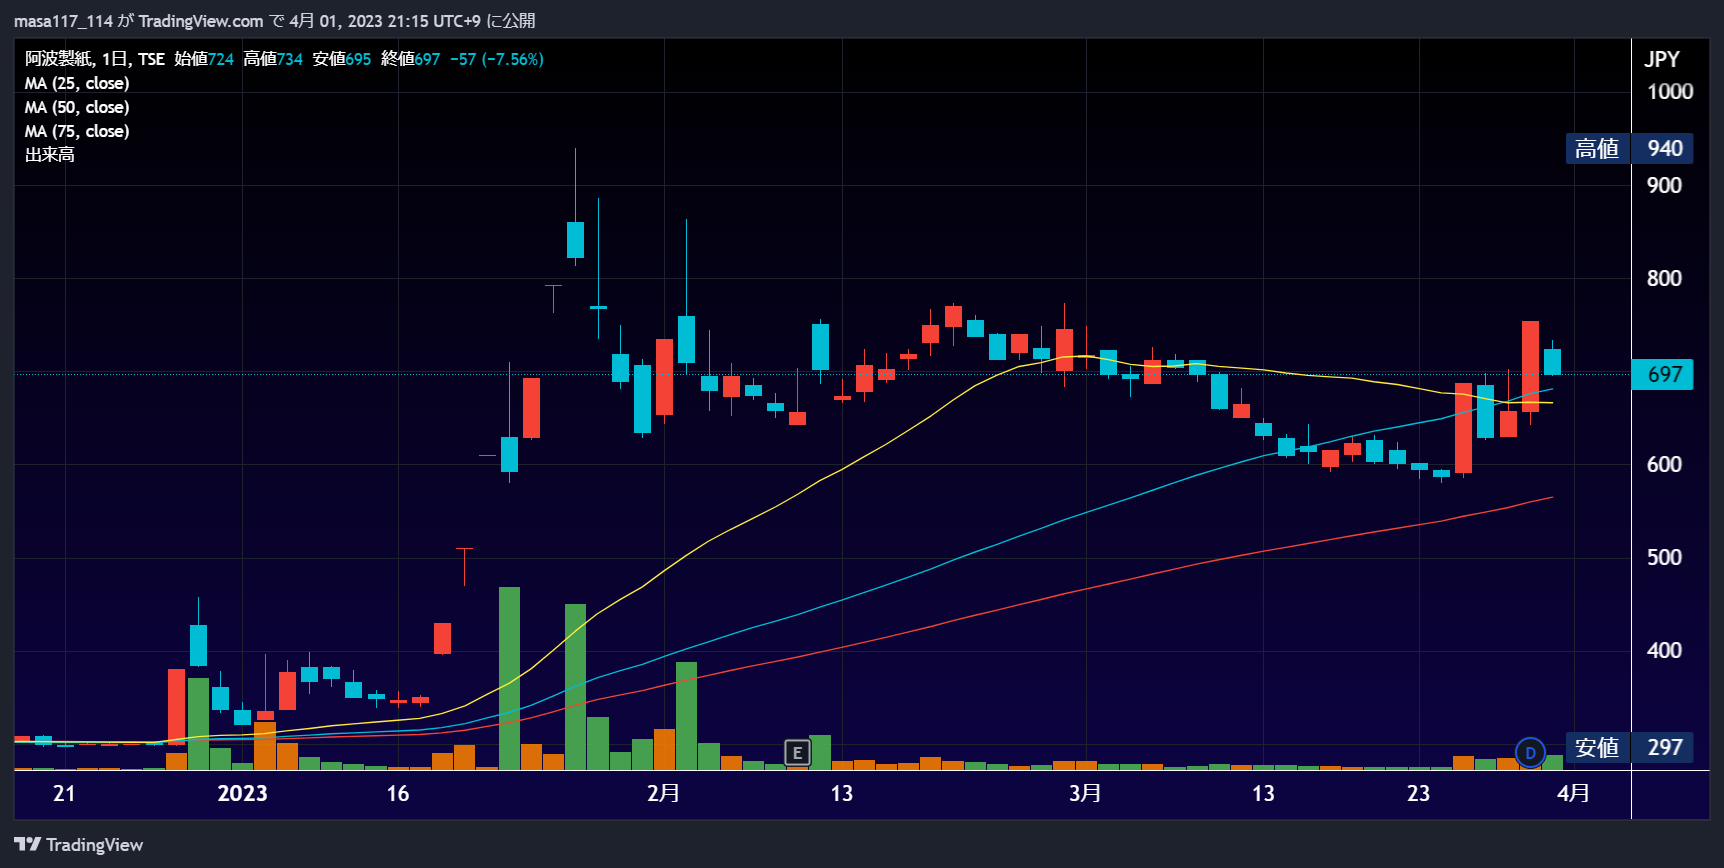The width and height of the screenshot is (1724, 868).
Task: Click the earnings E marker icon
Action: (x=797, y=752)
